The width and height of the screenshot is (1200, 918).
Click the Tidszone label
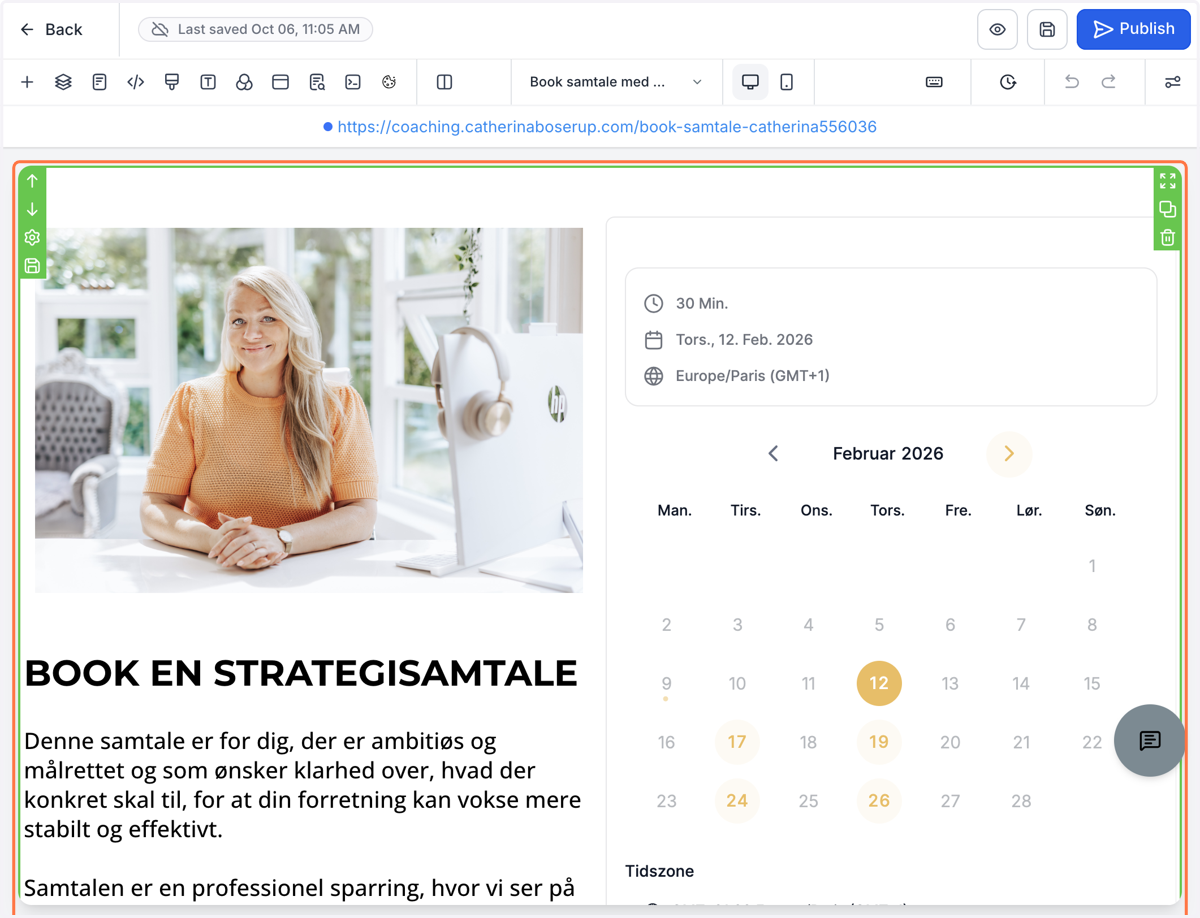659,871
